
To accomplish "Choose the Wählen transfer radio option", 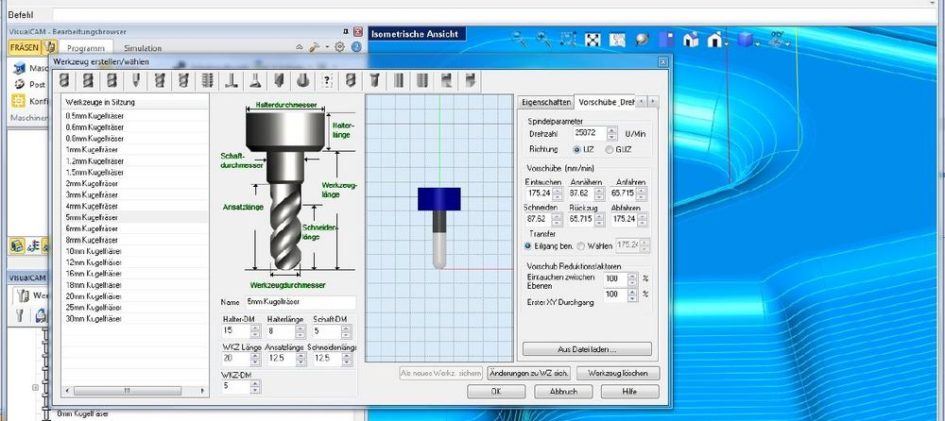I will 580,244.
